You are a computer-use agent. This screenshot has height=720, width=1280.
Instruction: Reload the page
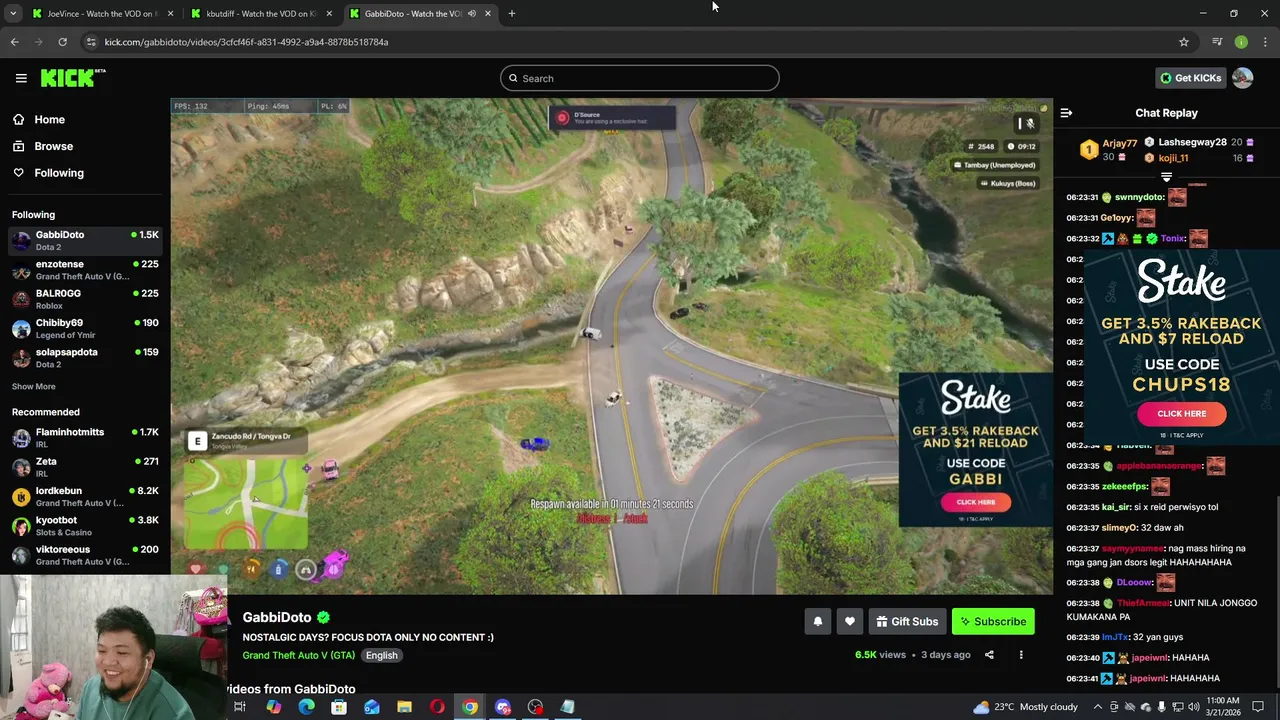62,42
